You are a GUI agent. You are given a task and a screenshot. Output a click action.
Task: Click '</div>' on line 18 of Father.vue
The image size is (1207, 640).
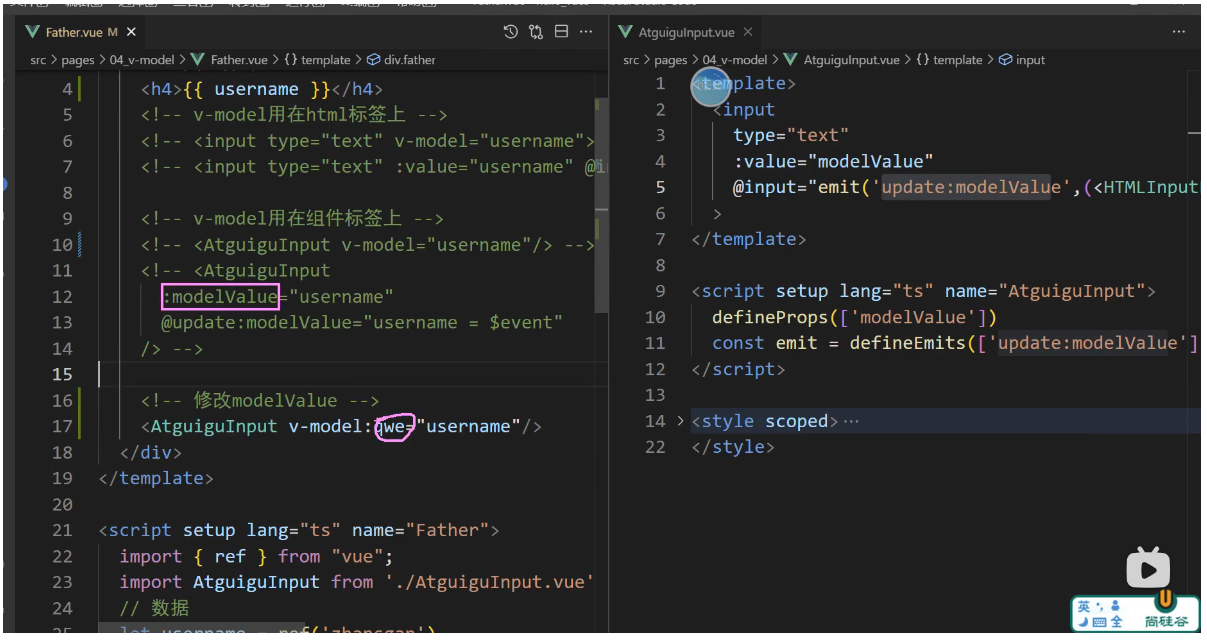pyautogui.click(x=150, y=452)
